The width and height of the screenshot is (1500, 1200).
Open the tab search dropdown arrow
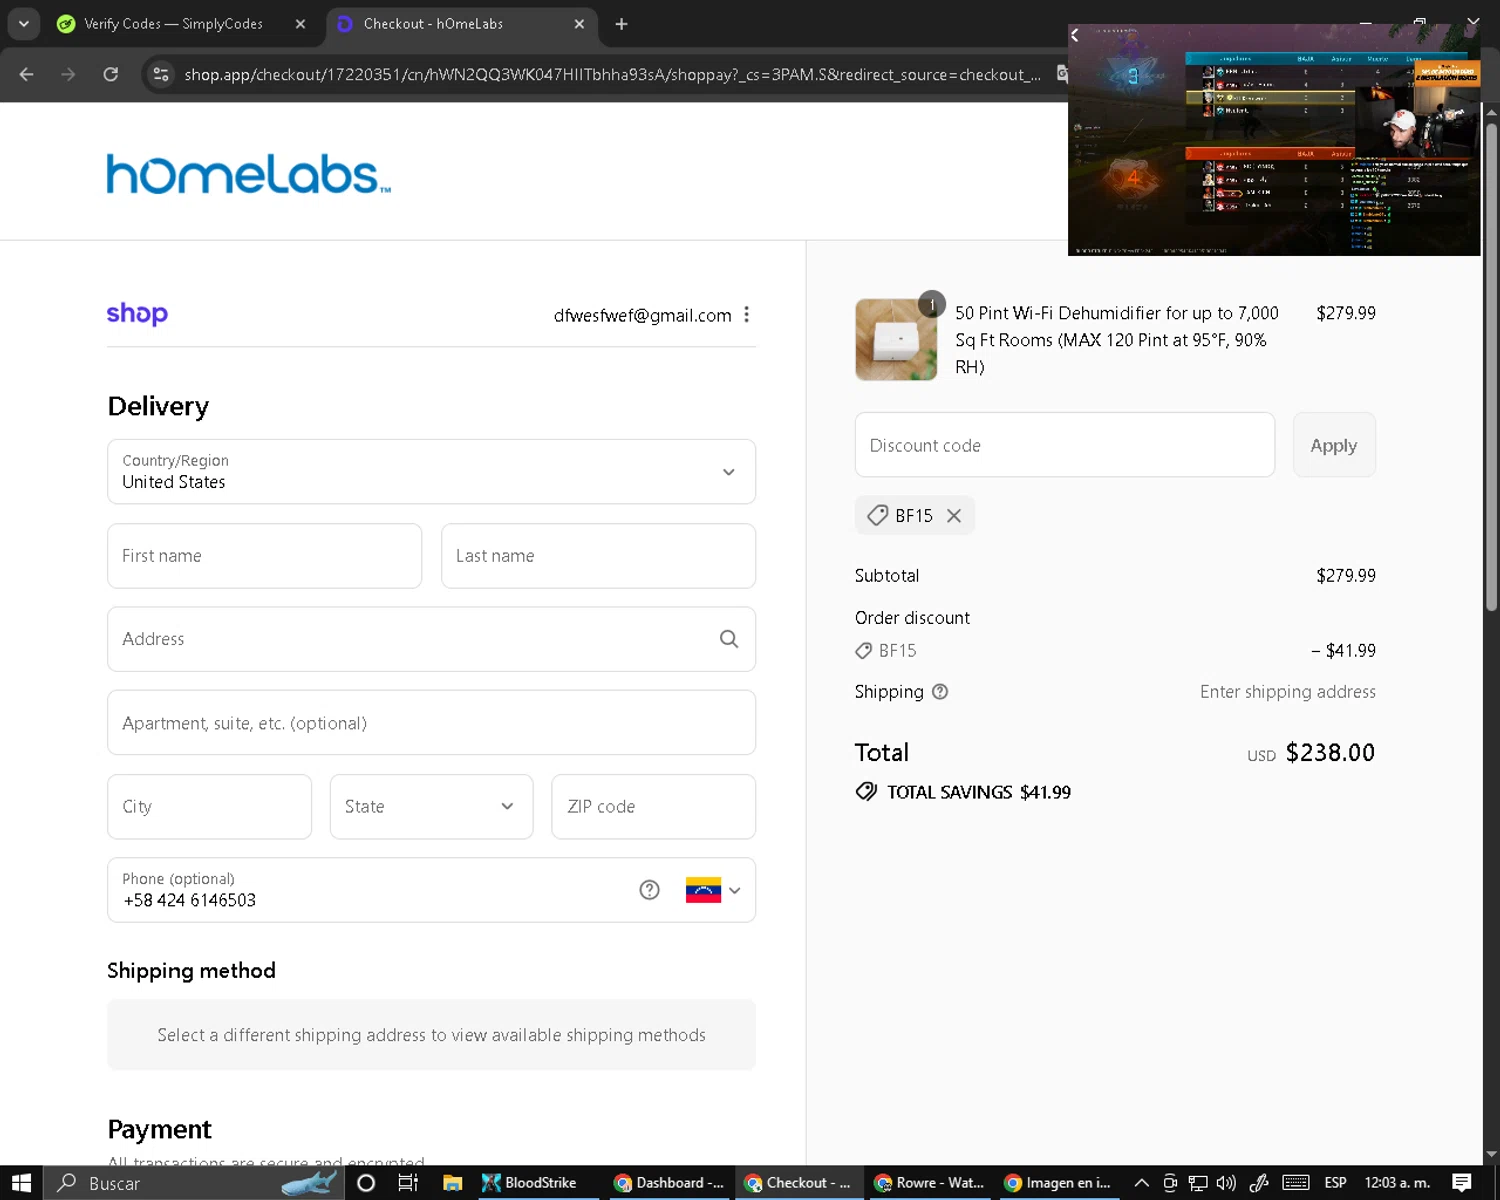point(23,24)
